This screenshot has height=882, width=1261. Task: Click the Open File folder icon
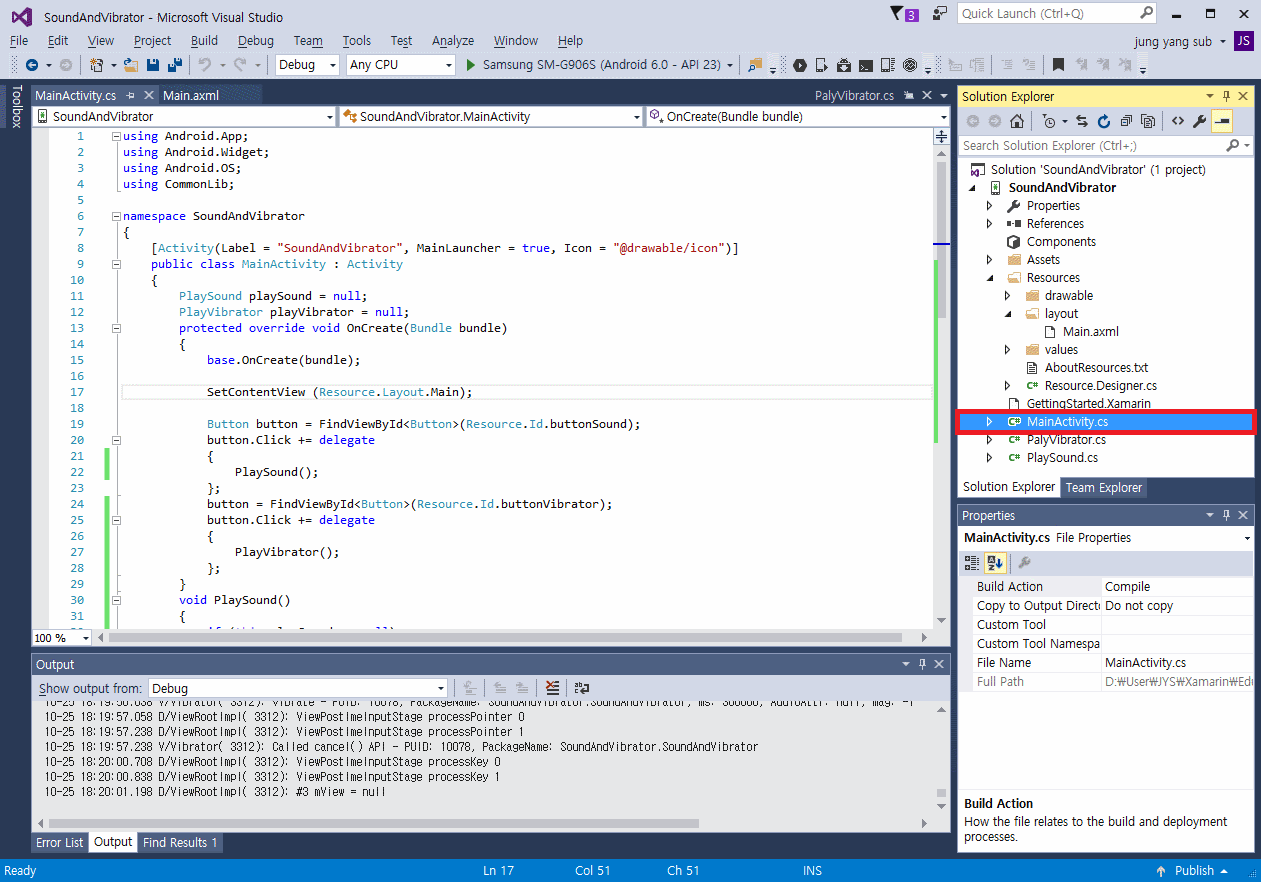(131, 65)
